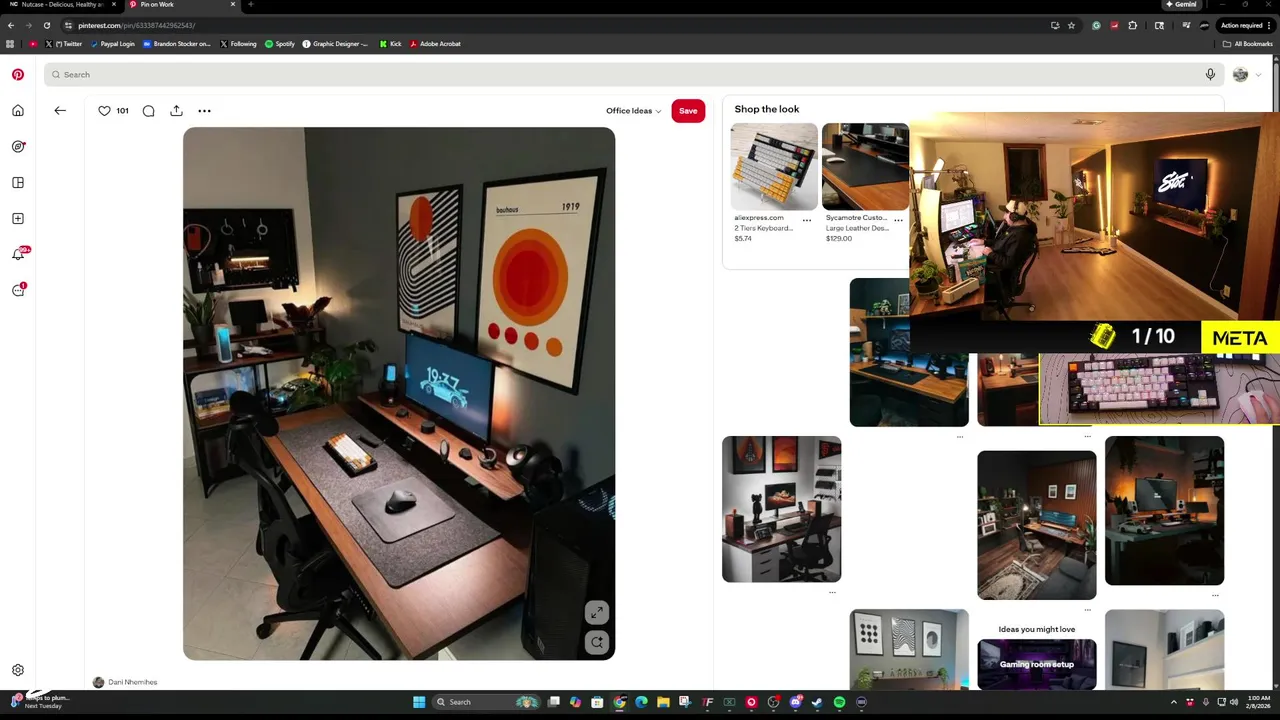
Task: Click the Windows taskbar Search box
Action: 487,702
